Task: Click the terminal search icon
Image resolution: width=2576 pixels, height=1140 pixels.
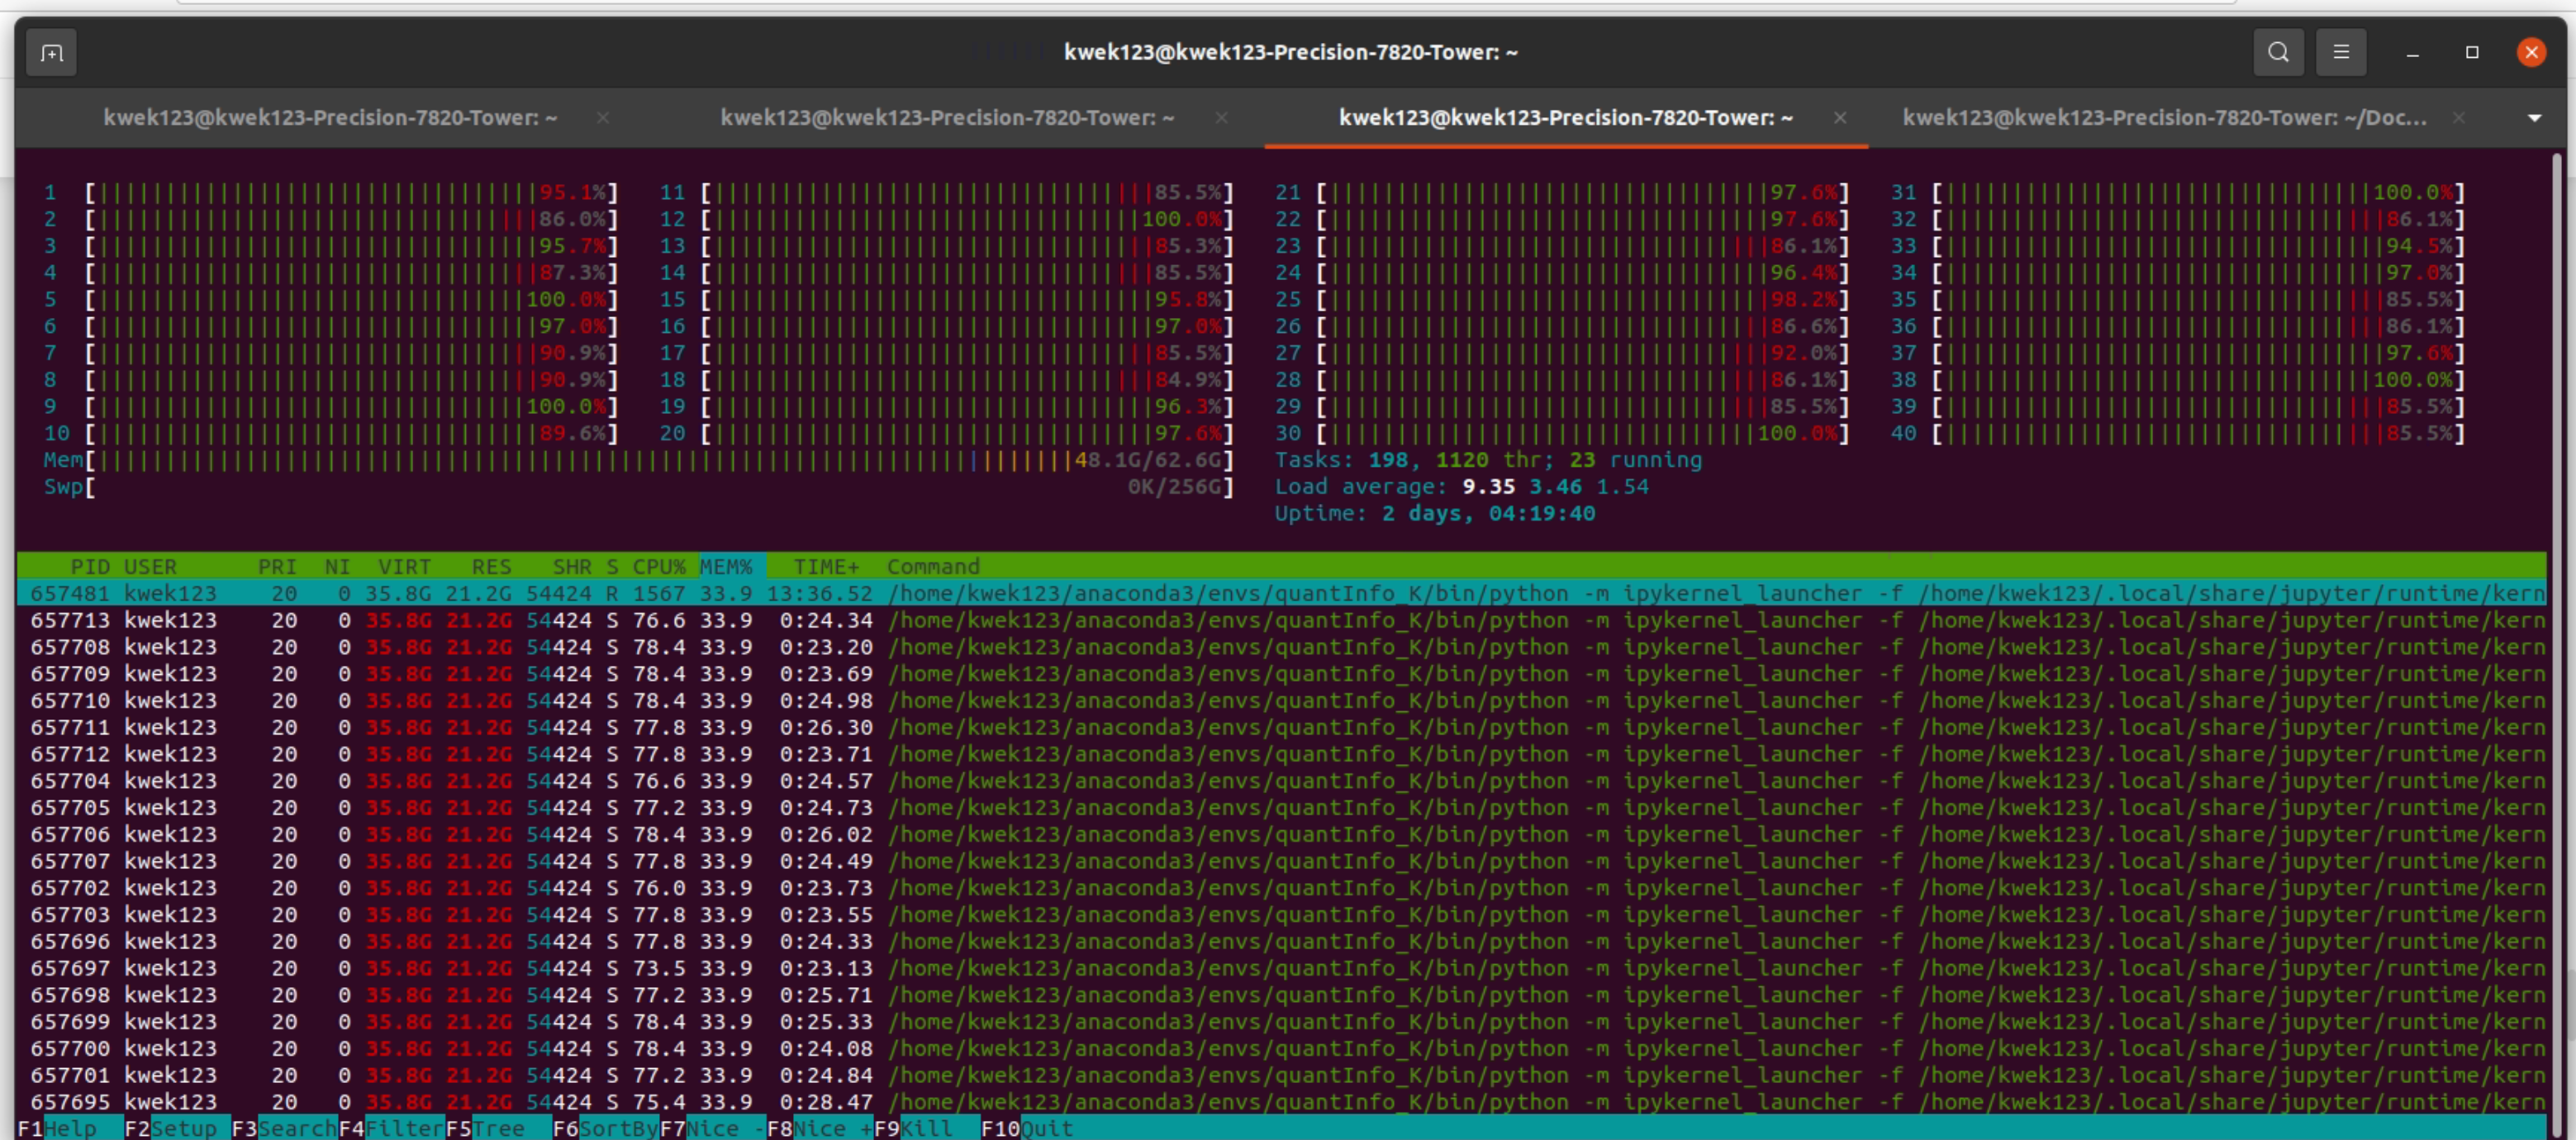Action: (2278, 52)
